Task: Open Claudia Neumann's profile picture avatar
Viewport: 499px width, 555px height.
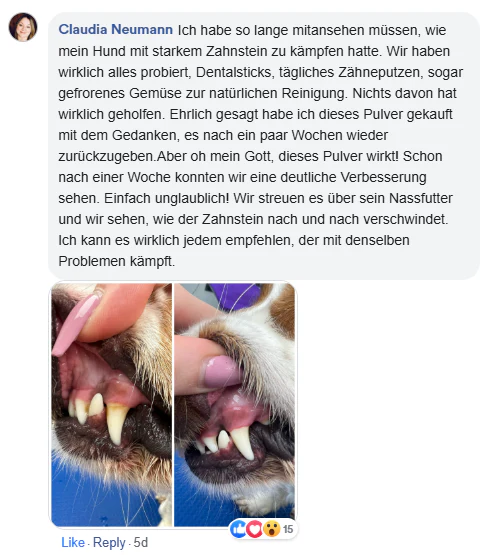Action: (x=23, y=27)
